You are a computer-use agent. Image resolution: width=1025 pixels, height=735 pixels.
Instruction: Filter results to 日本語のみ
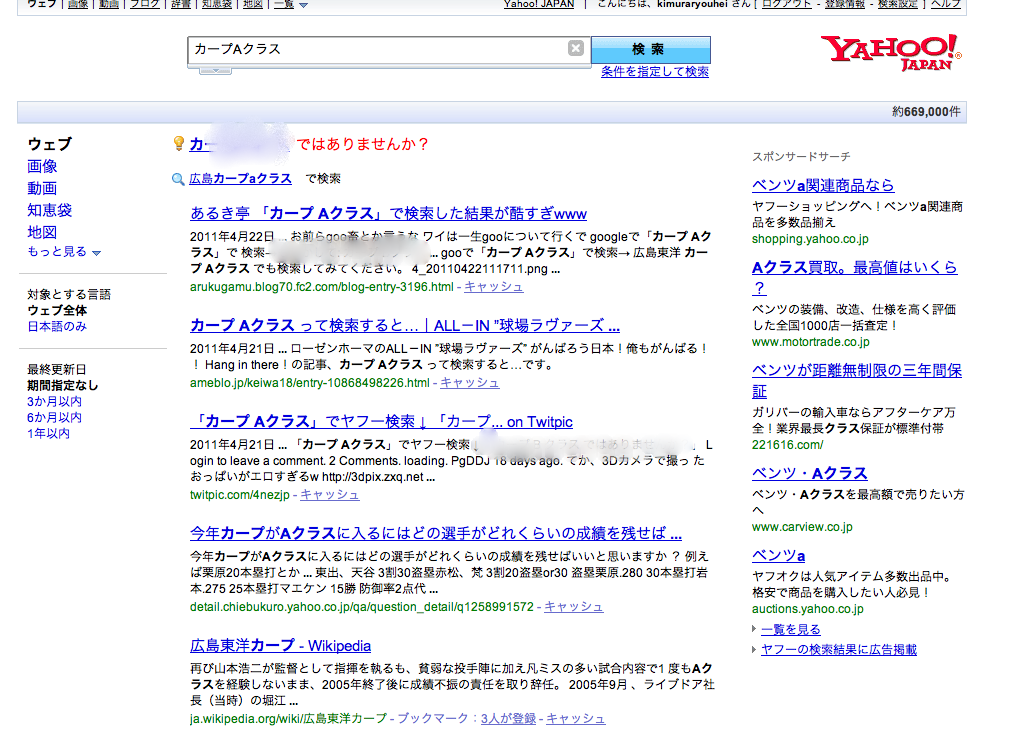point(57,326)
